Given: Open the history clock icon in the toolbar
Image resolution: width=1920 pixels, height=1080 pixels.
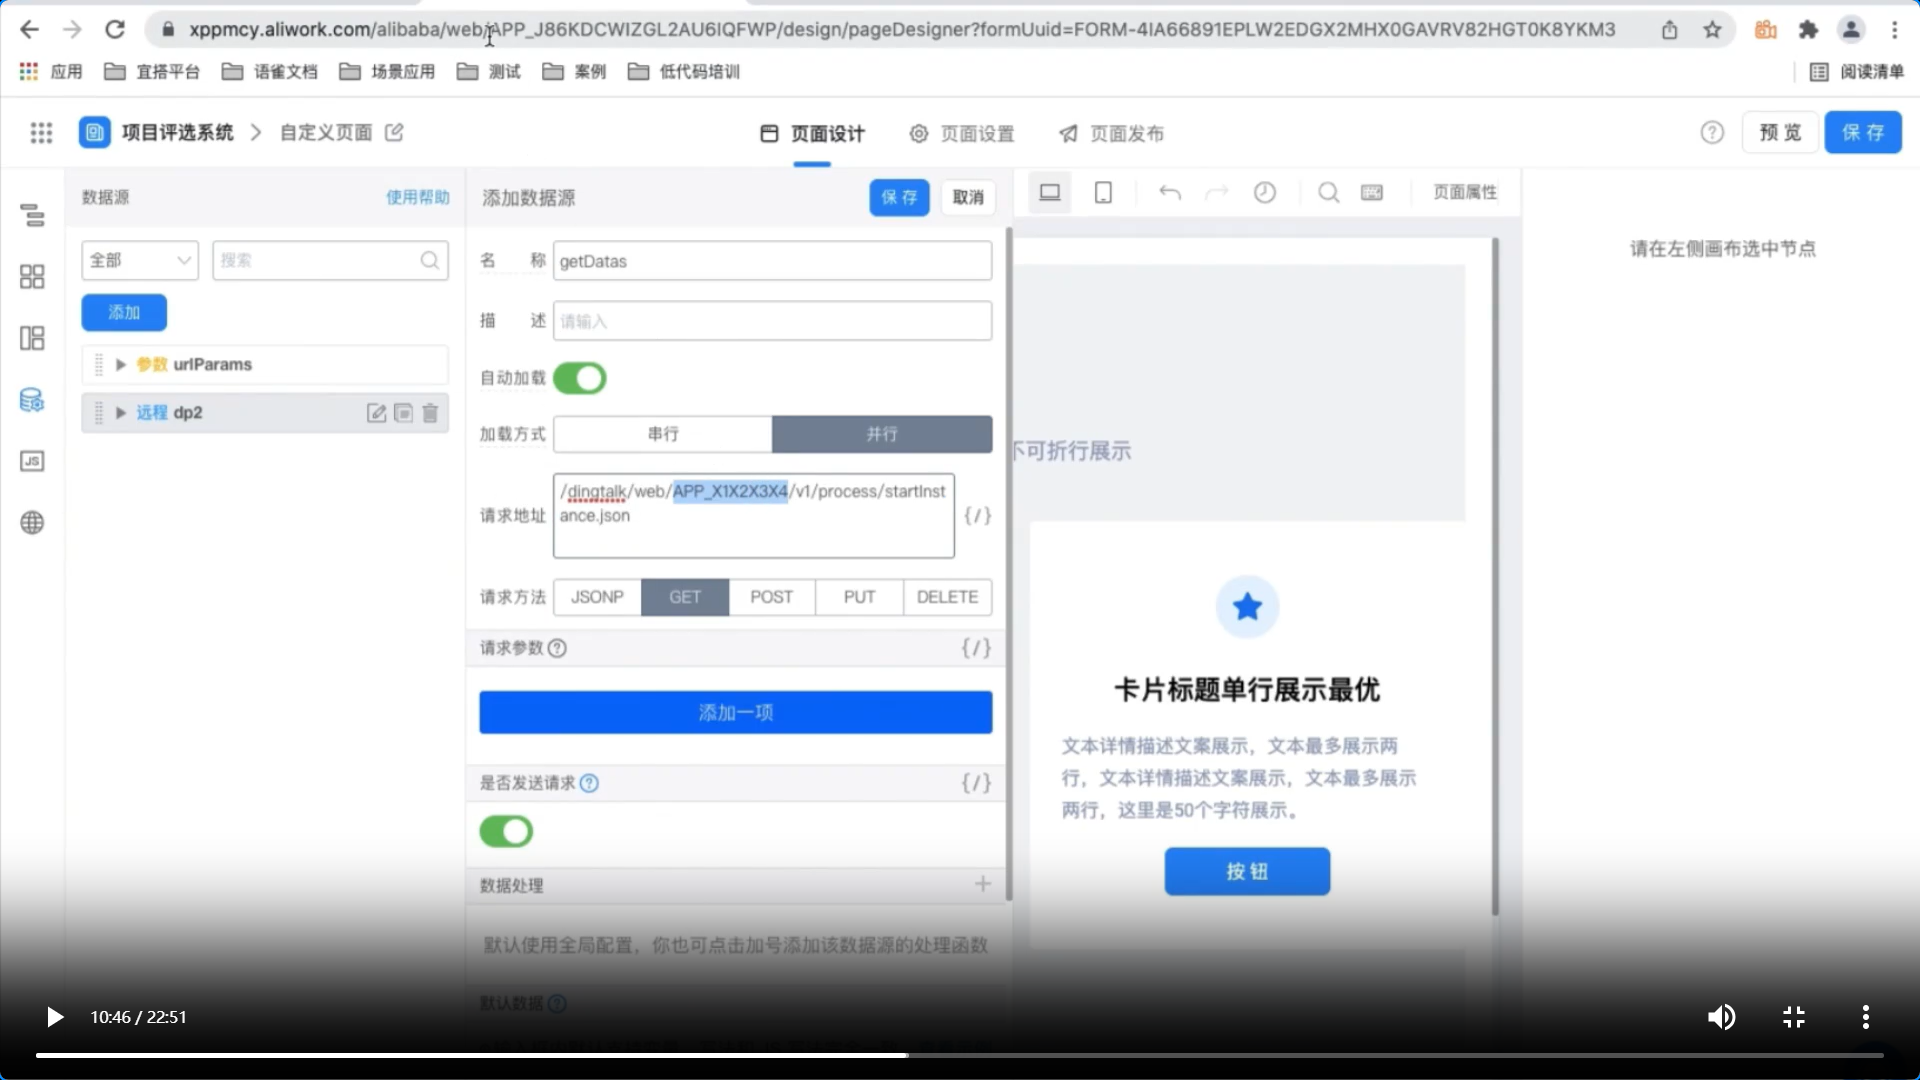Looking at the screenshot, I should [x=1265, y=193].
